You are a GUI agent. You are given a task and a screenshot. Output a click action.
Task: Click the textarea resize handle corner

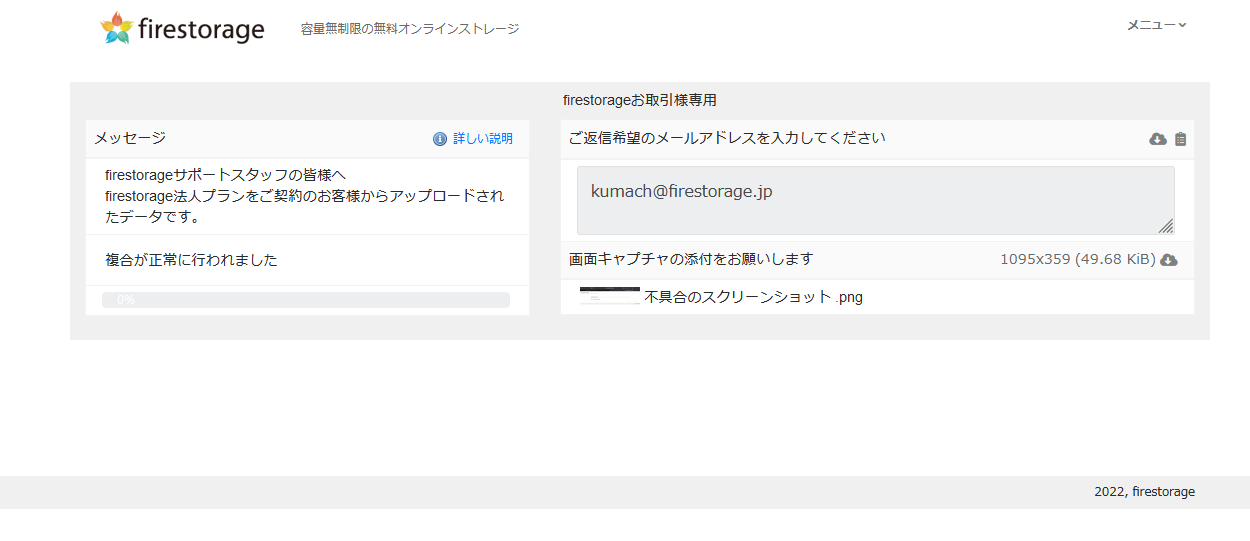(x=1166, y=227)
